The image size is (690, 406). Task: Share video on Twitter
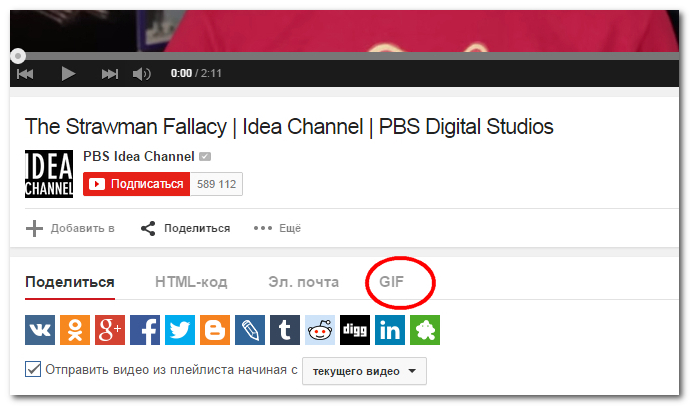[x=180, y=330]
